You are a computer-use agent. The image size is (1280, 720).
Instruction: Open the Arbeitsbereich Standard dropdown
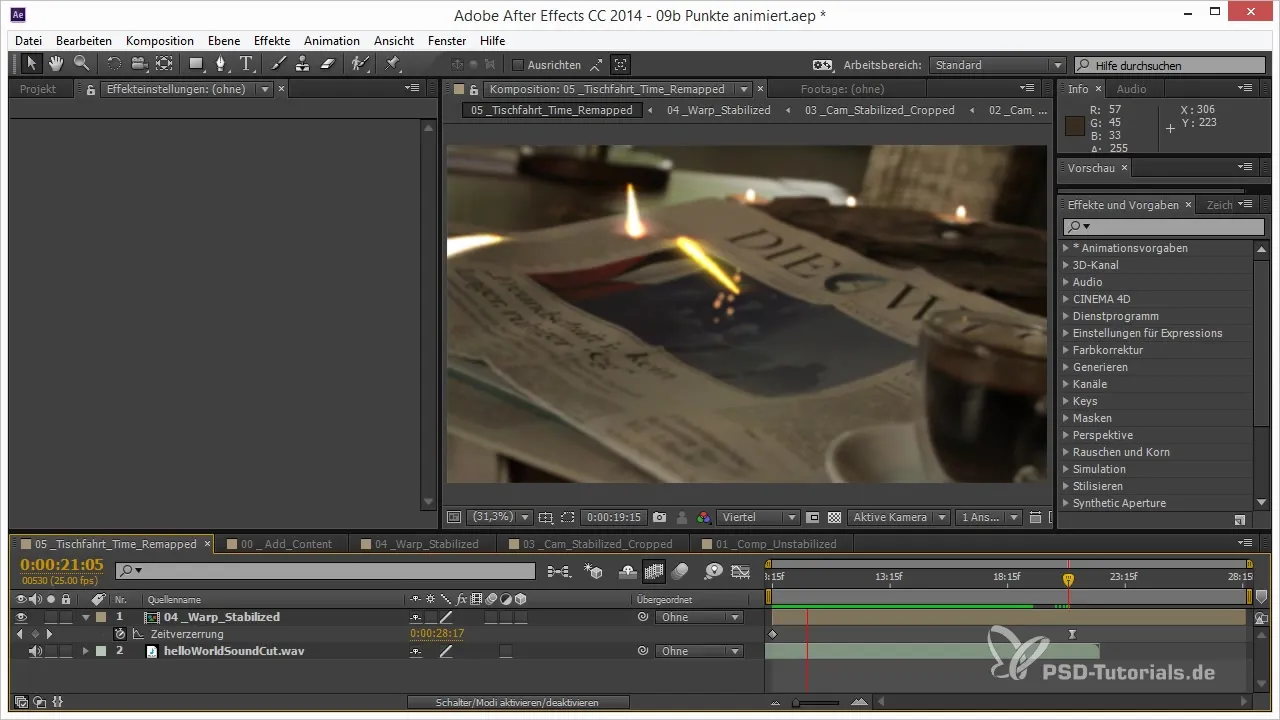pos(997,65)
